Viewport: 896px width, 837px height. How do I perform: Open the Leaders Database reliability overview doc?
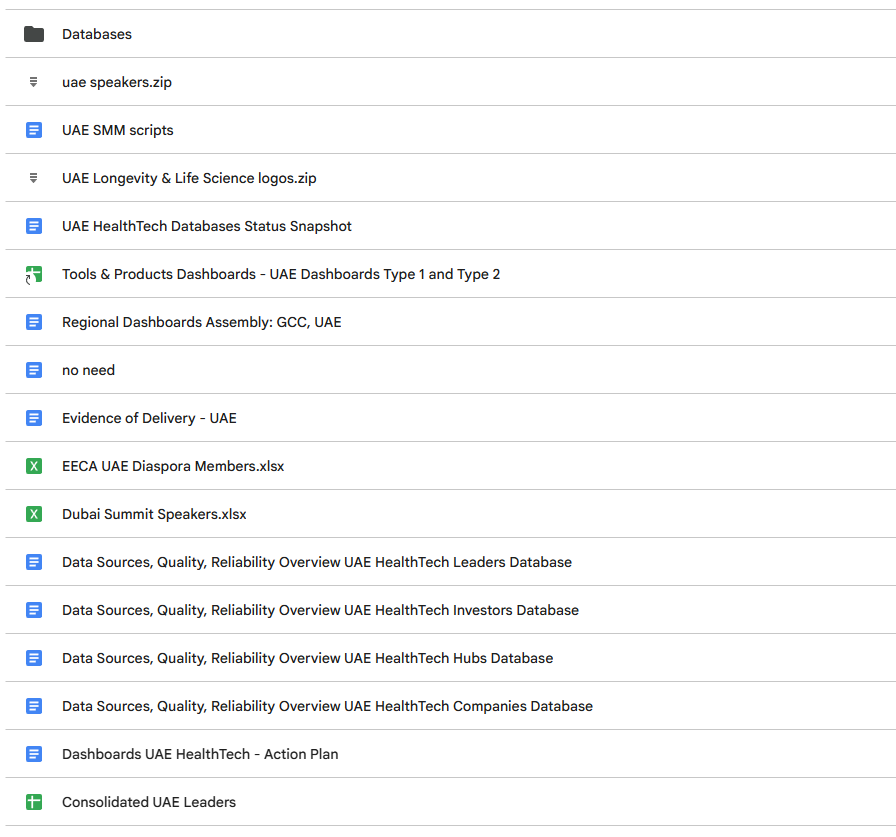click(x=316, y=562)
